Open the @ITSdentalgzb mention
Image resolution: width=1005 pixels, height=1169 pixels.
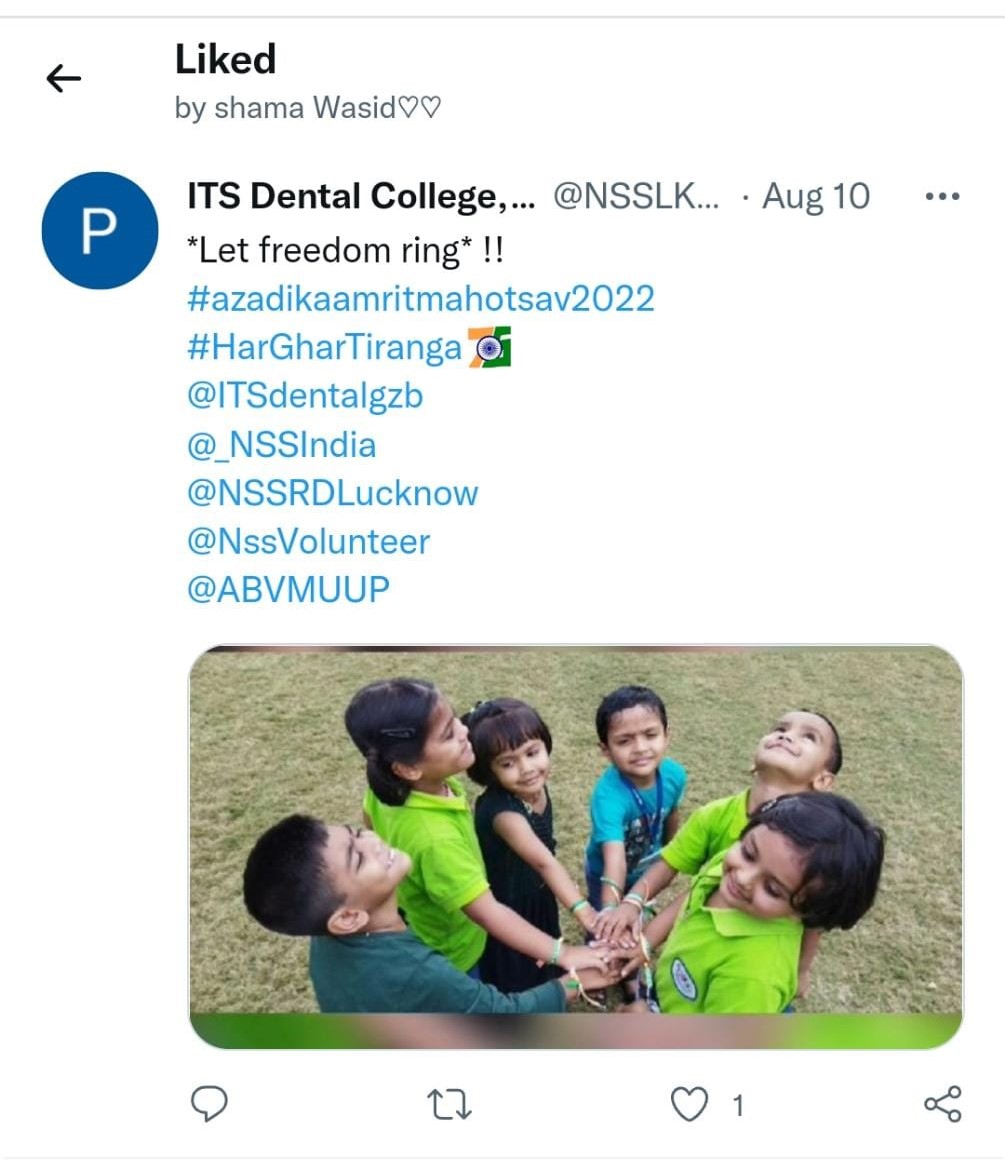(305, 396)
